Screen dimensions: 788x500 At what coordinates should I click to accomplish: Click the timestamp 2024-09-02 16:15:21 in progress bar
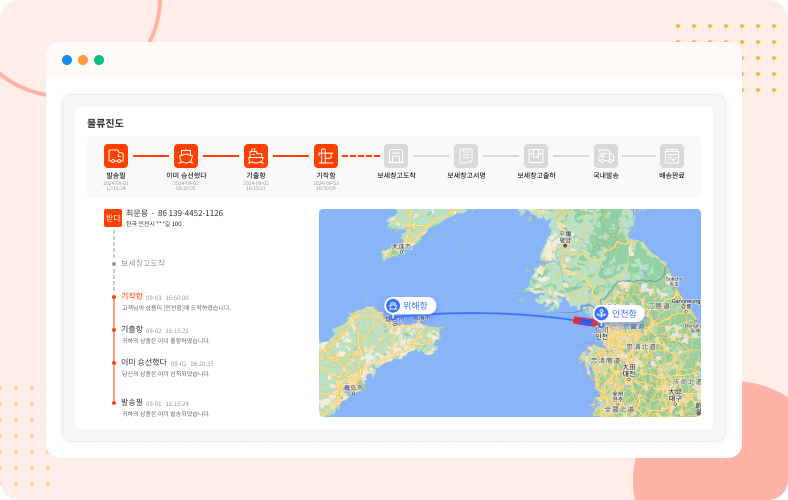(x=256, y=185)
